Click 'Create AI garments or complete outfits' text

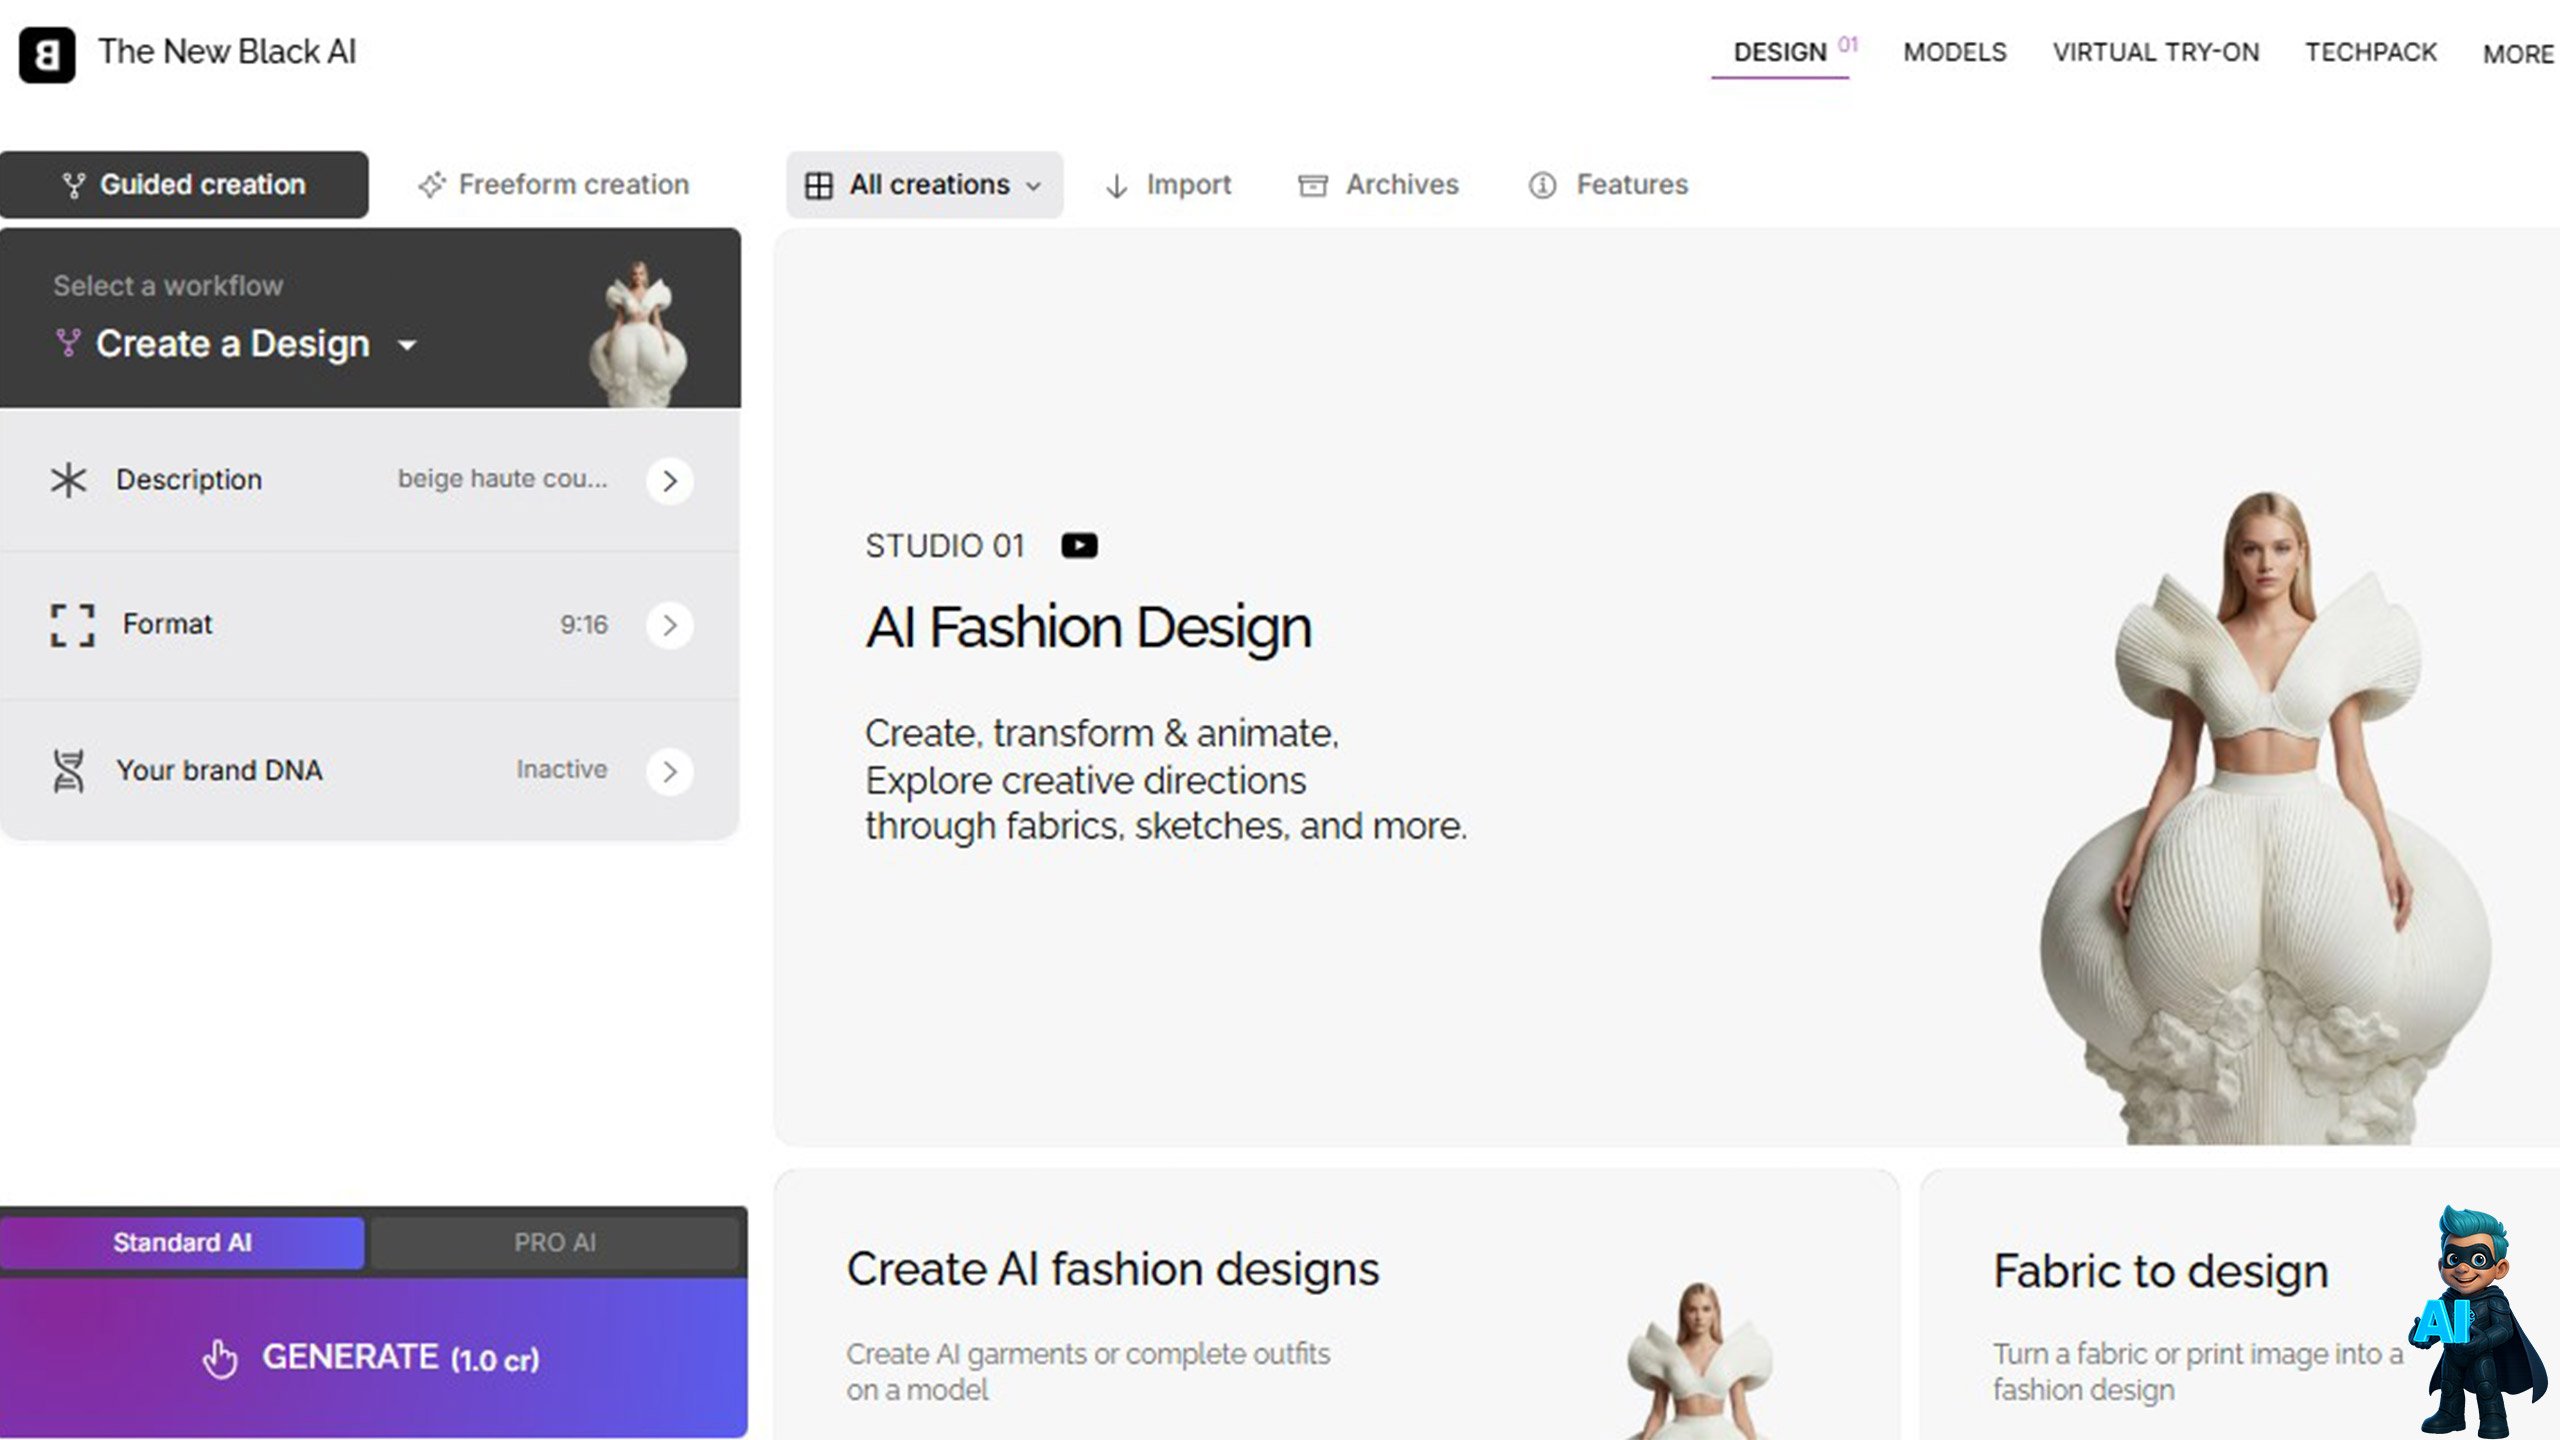click(x=1088, y=1372)
